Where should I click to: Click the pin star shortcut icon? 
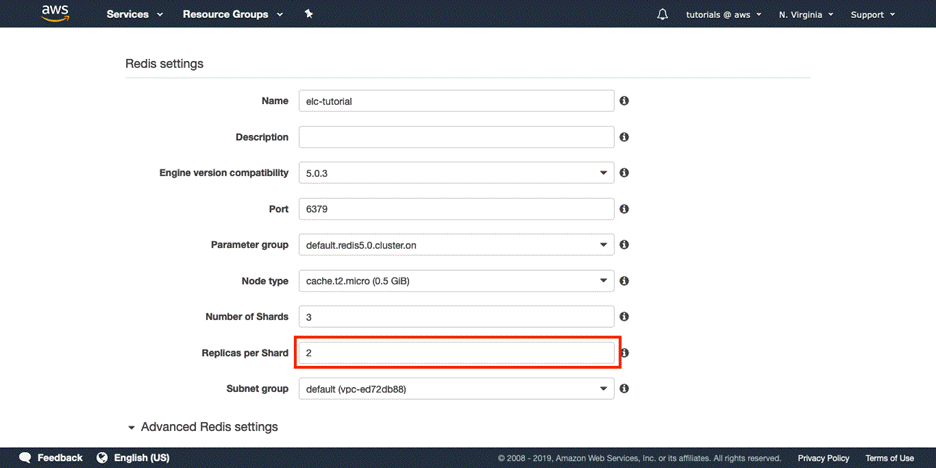click(309, 14)
